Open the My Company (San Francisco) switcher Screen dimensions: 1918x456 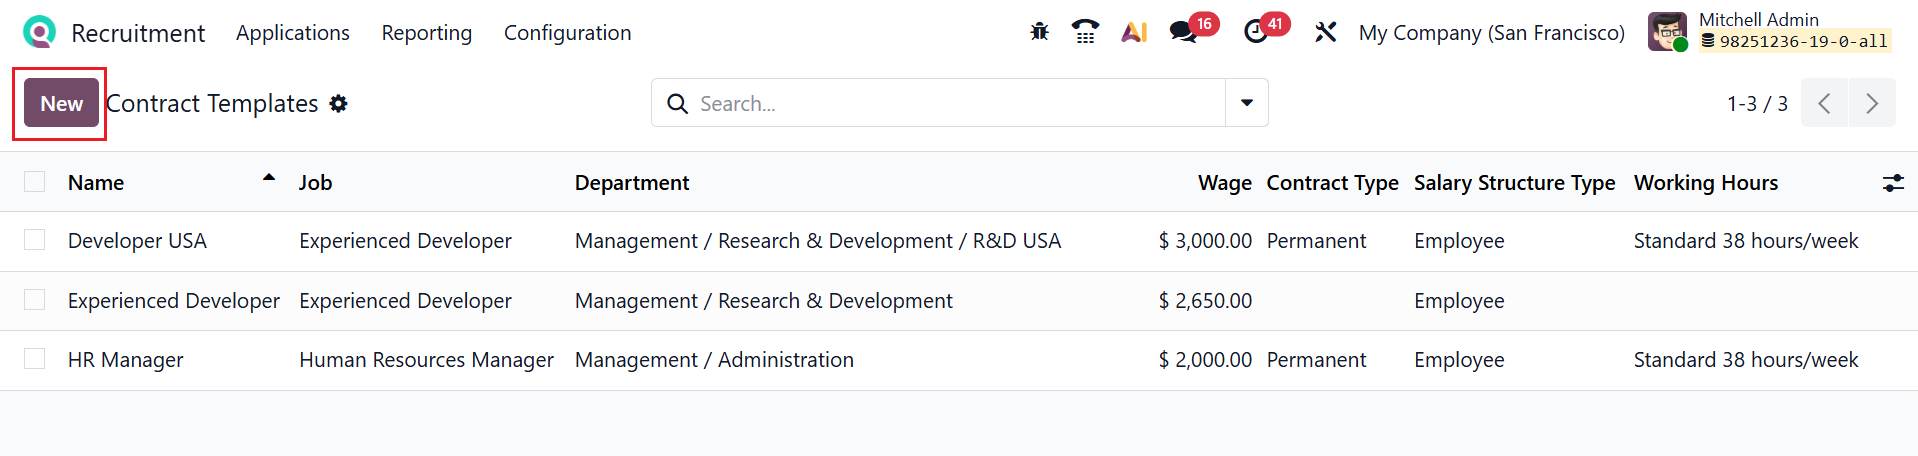(1491, 33)
